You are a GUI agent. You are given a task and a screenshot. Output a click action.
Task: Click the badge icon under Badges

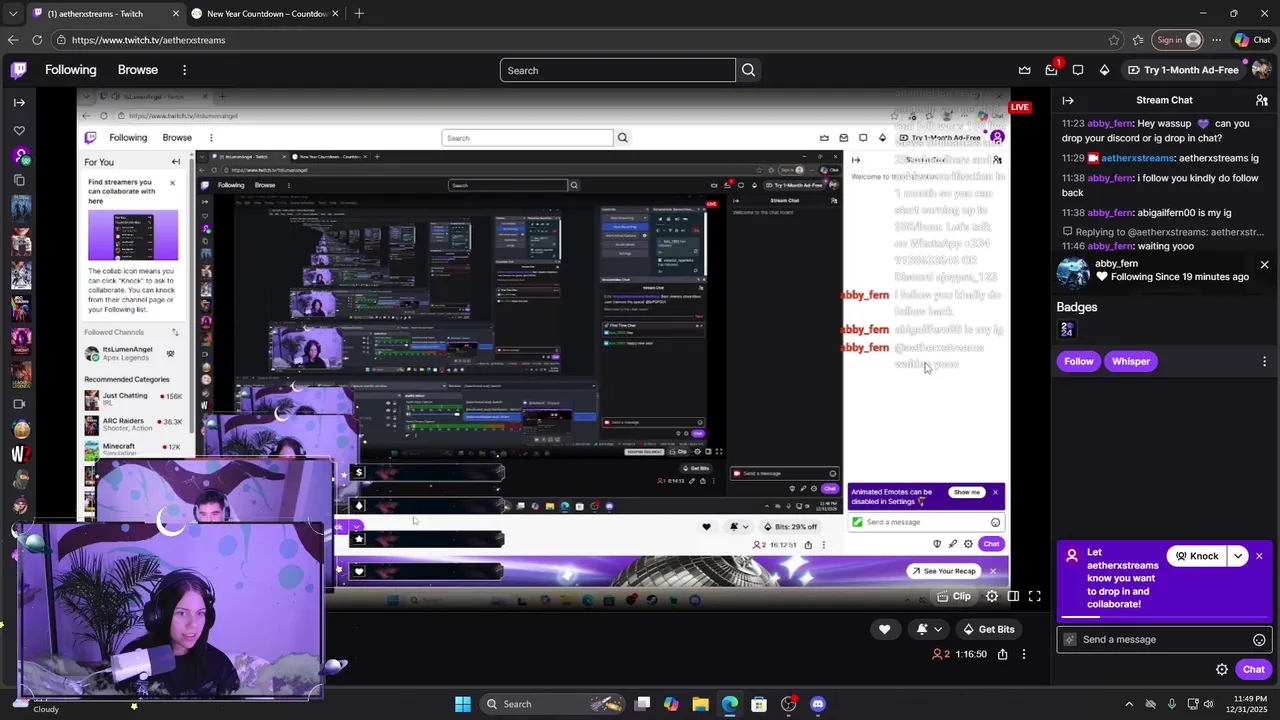pyautogui.click(x=1067, y=330)
